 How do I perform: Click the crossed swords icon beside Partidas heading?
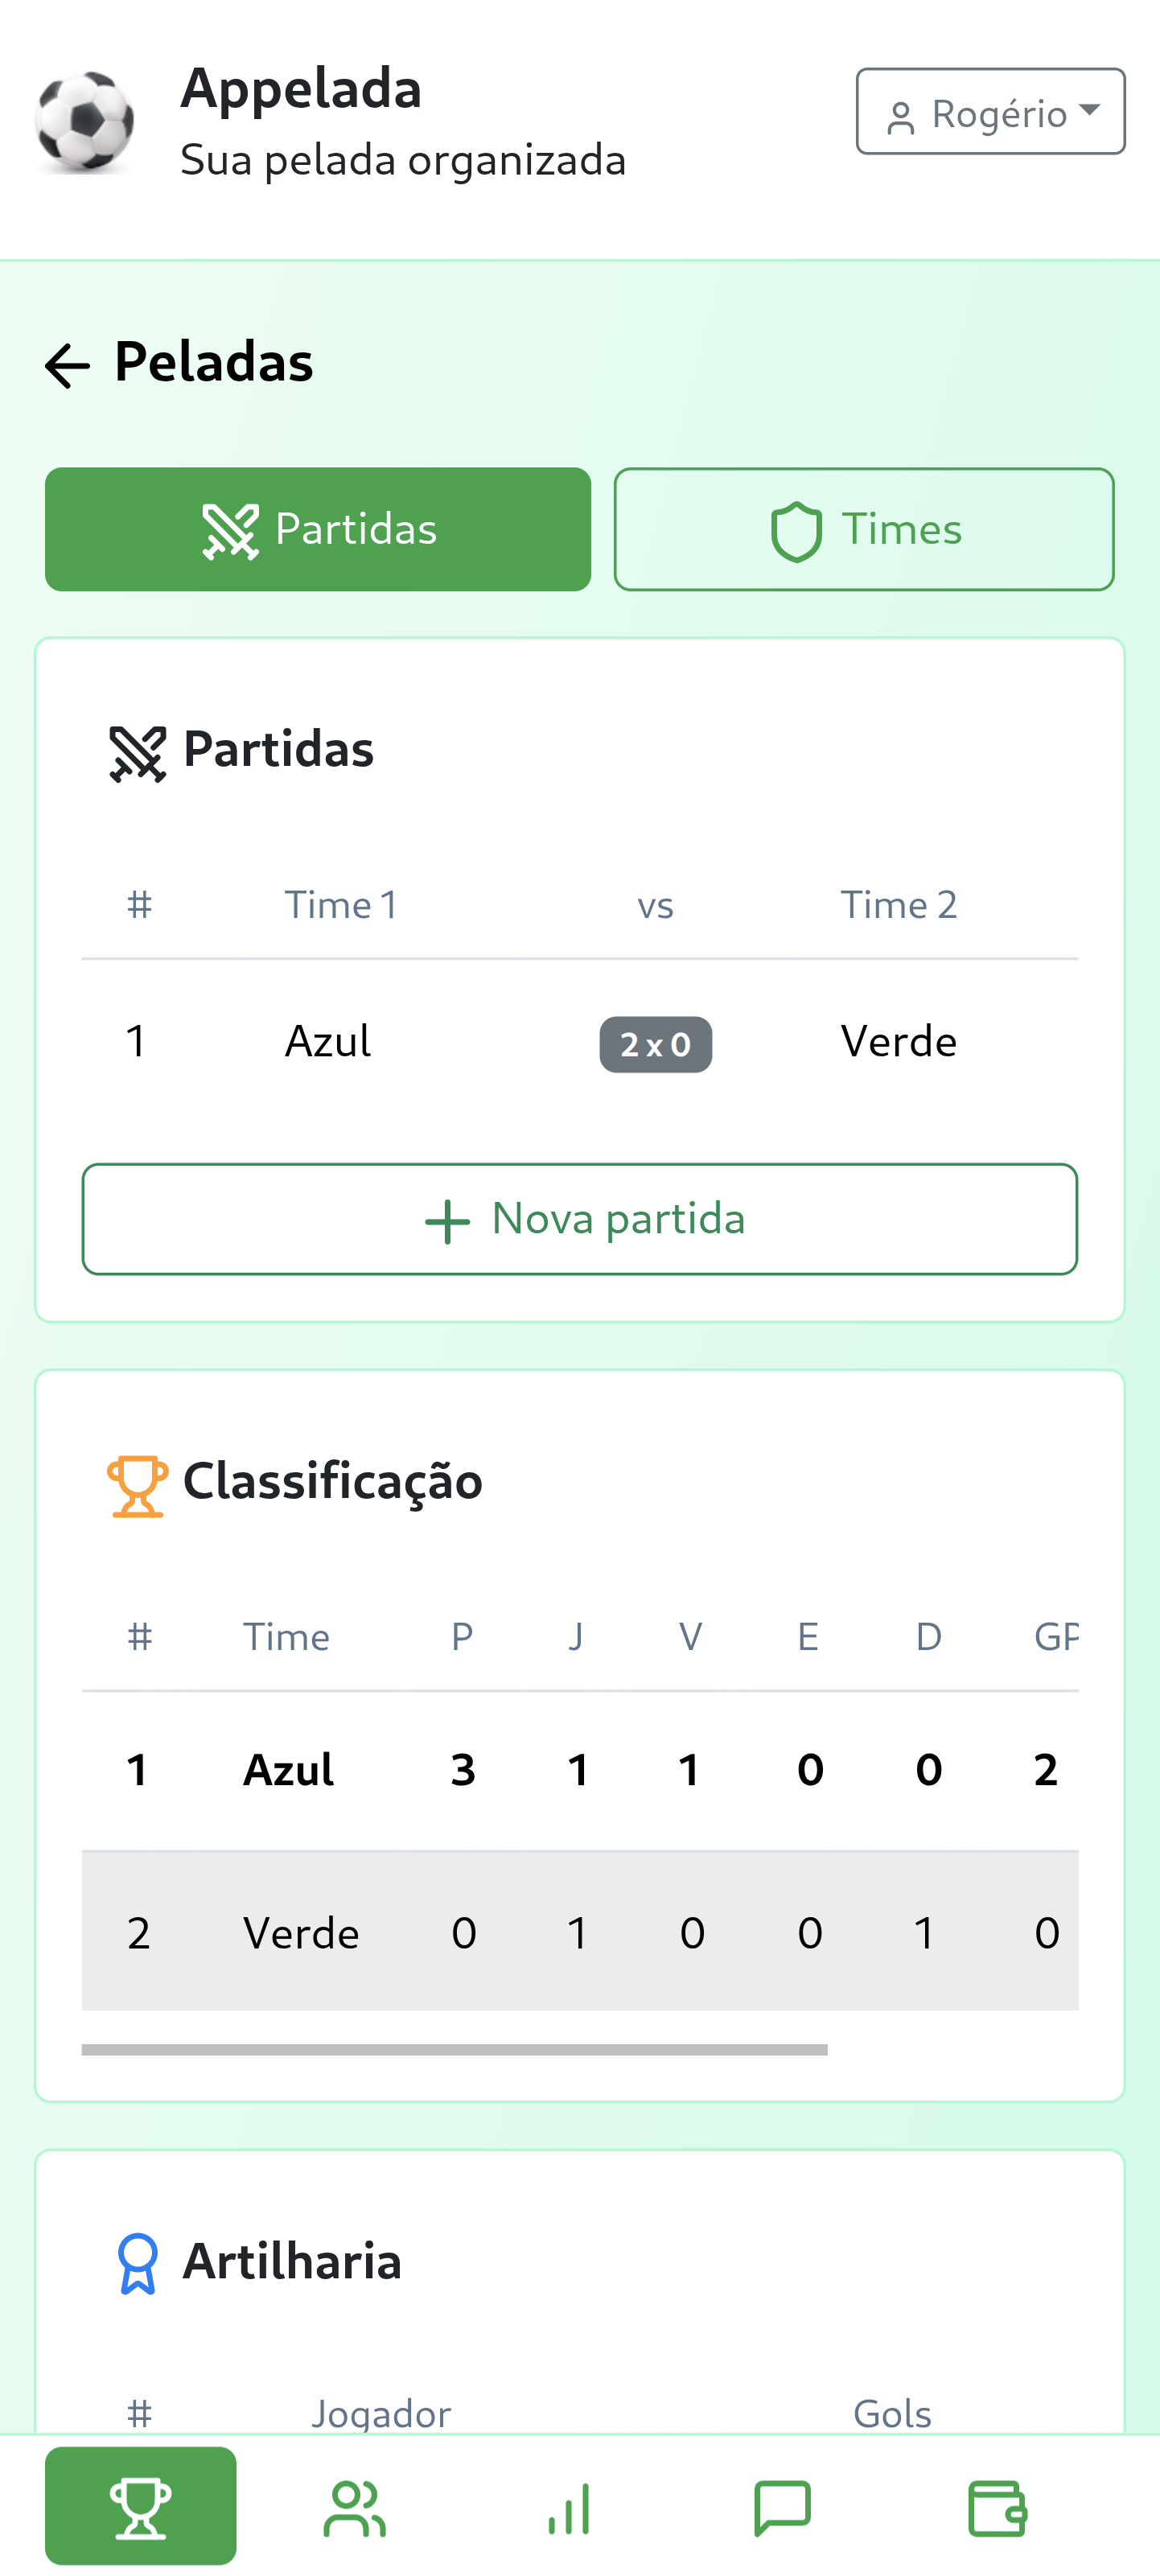click(137, 753)
